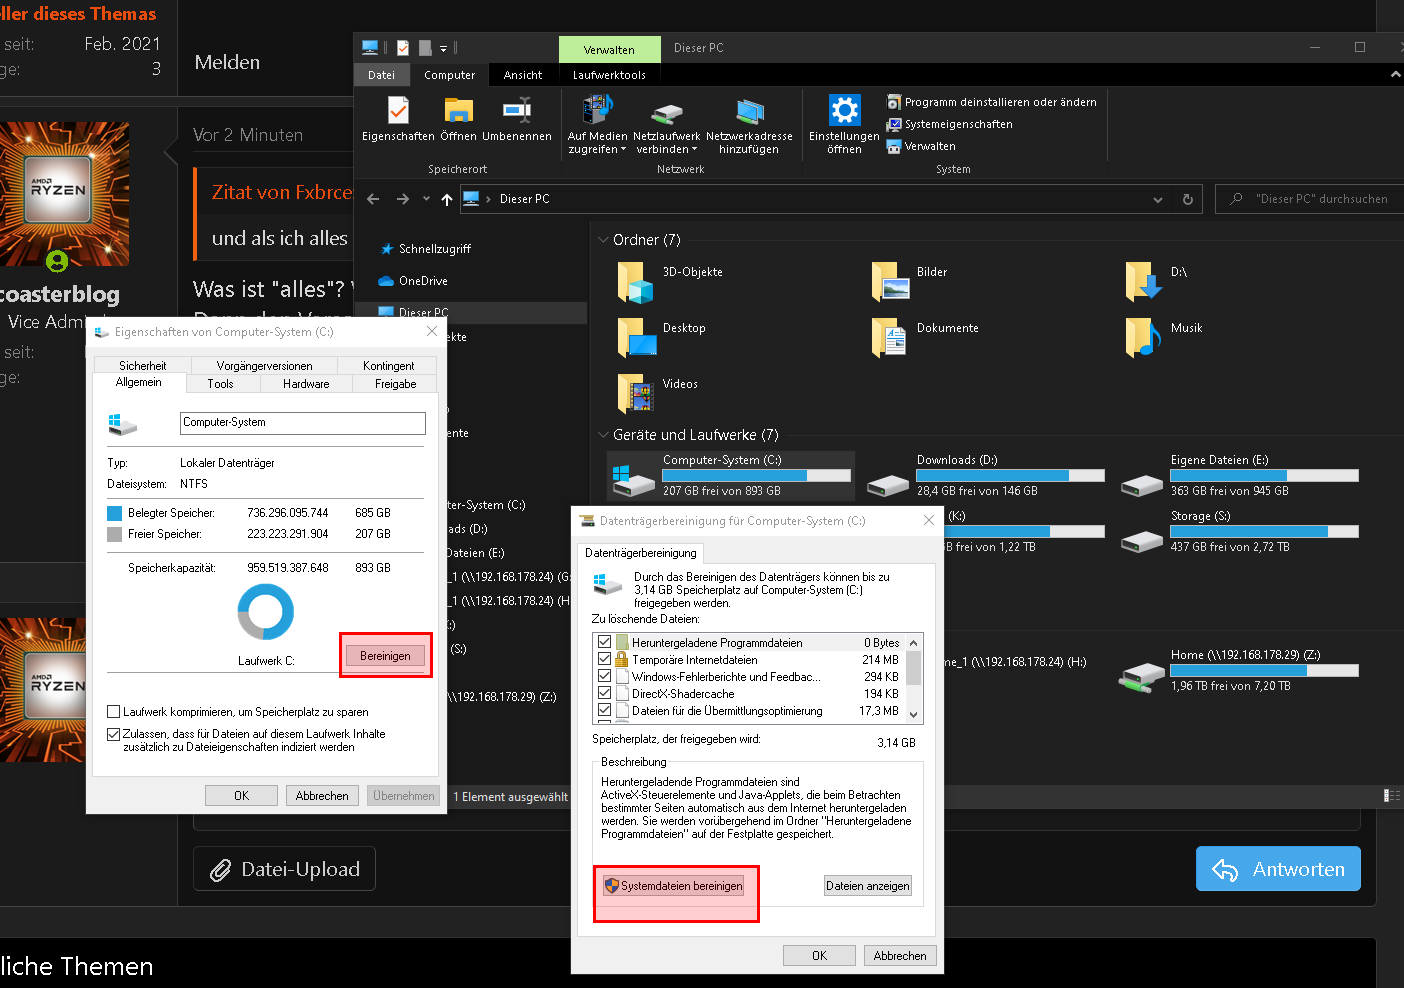The width and height of the screenshot is (1404, 988).
Task: Click Systemdateien bereinigen
Action: (x=673, y=886)
